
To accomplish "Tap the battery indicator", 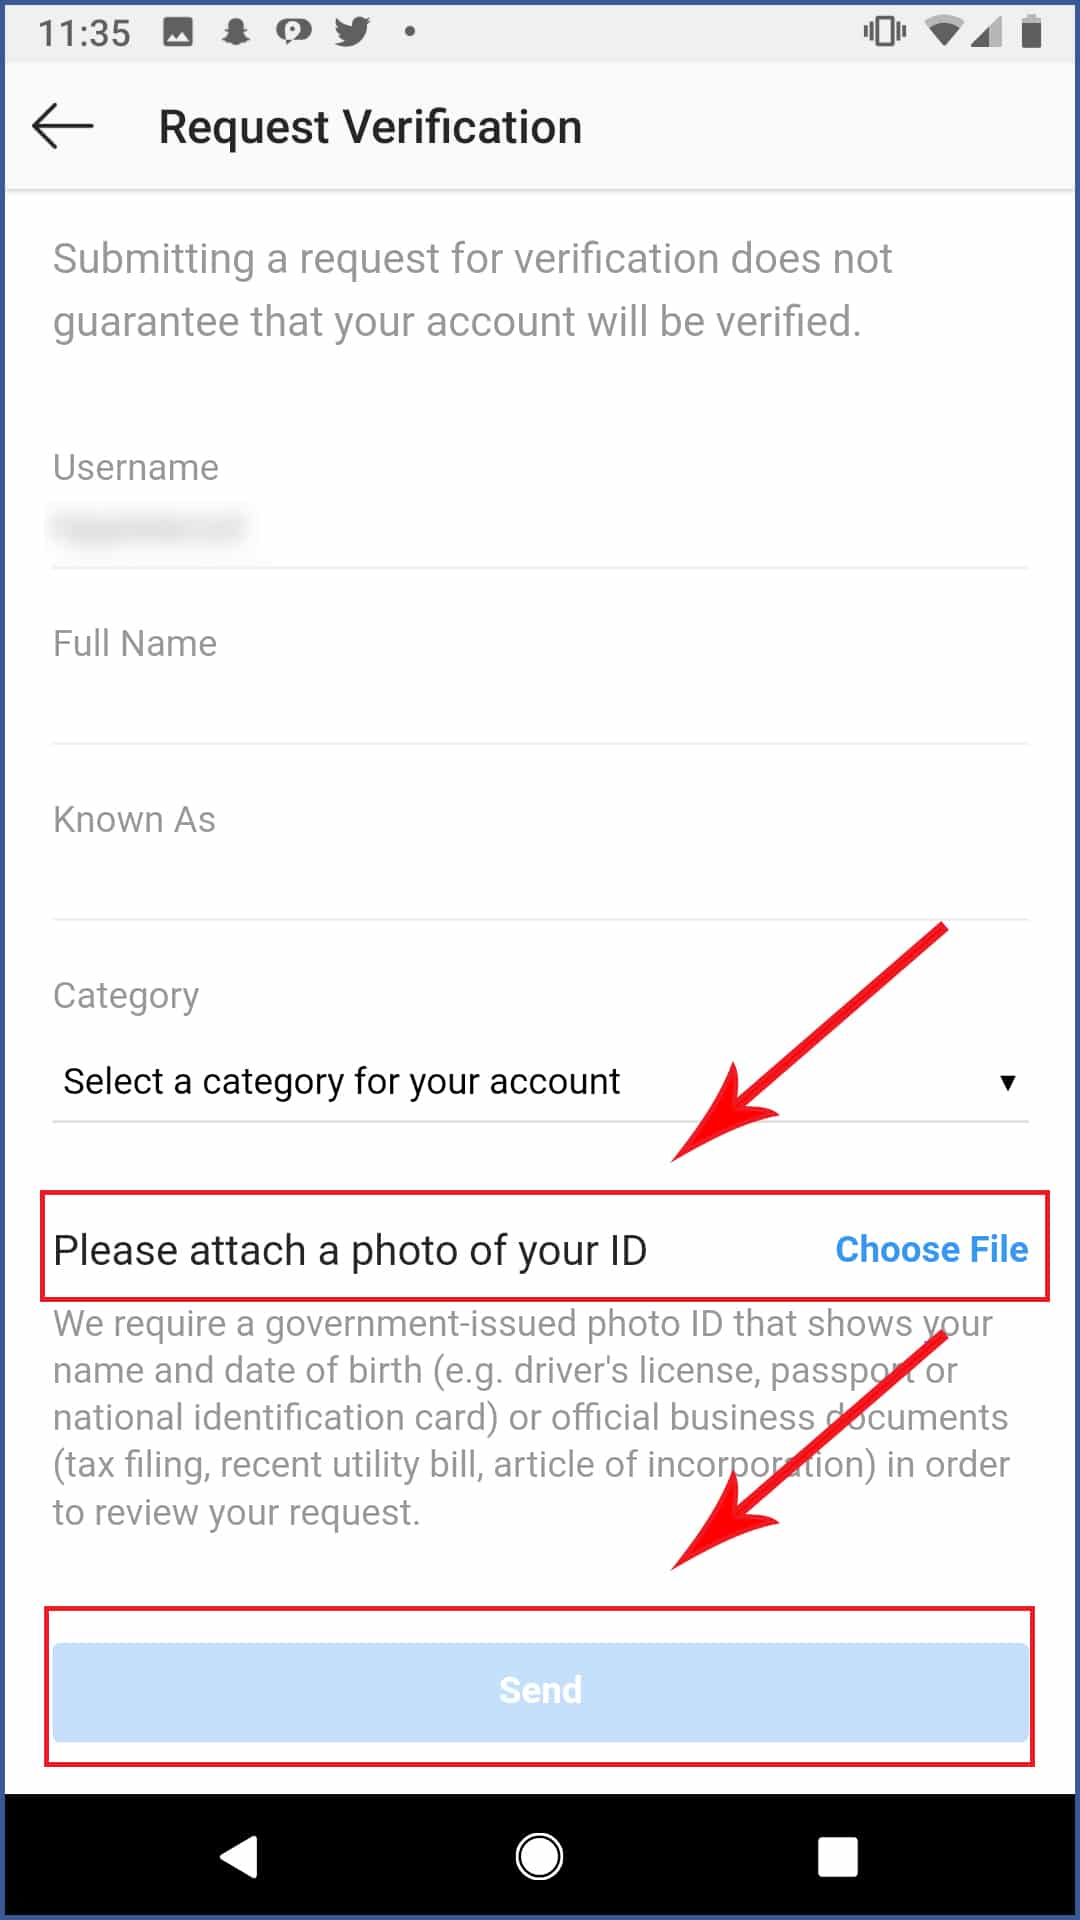I will (1032, 33).
